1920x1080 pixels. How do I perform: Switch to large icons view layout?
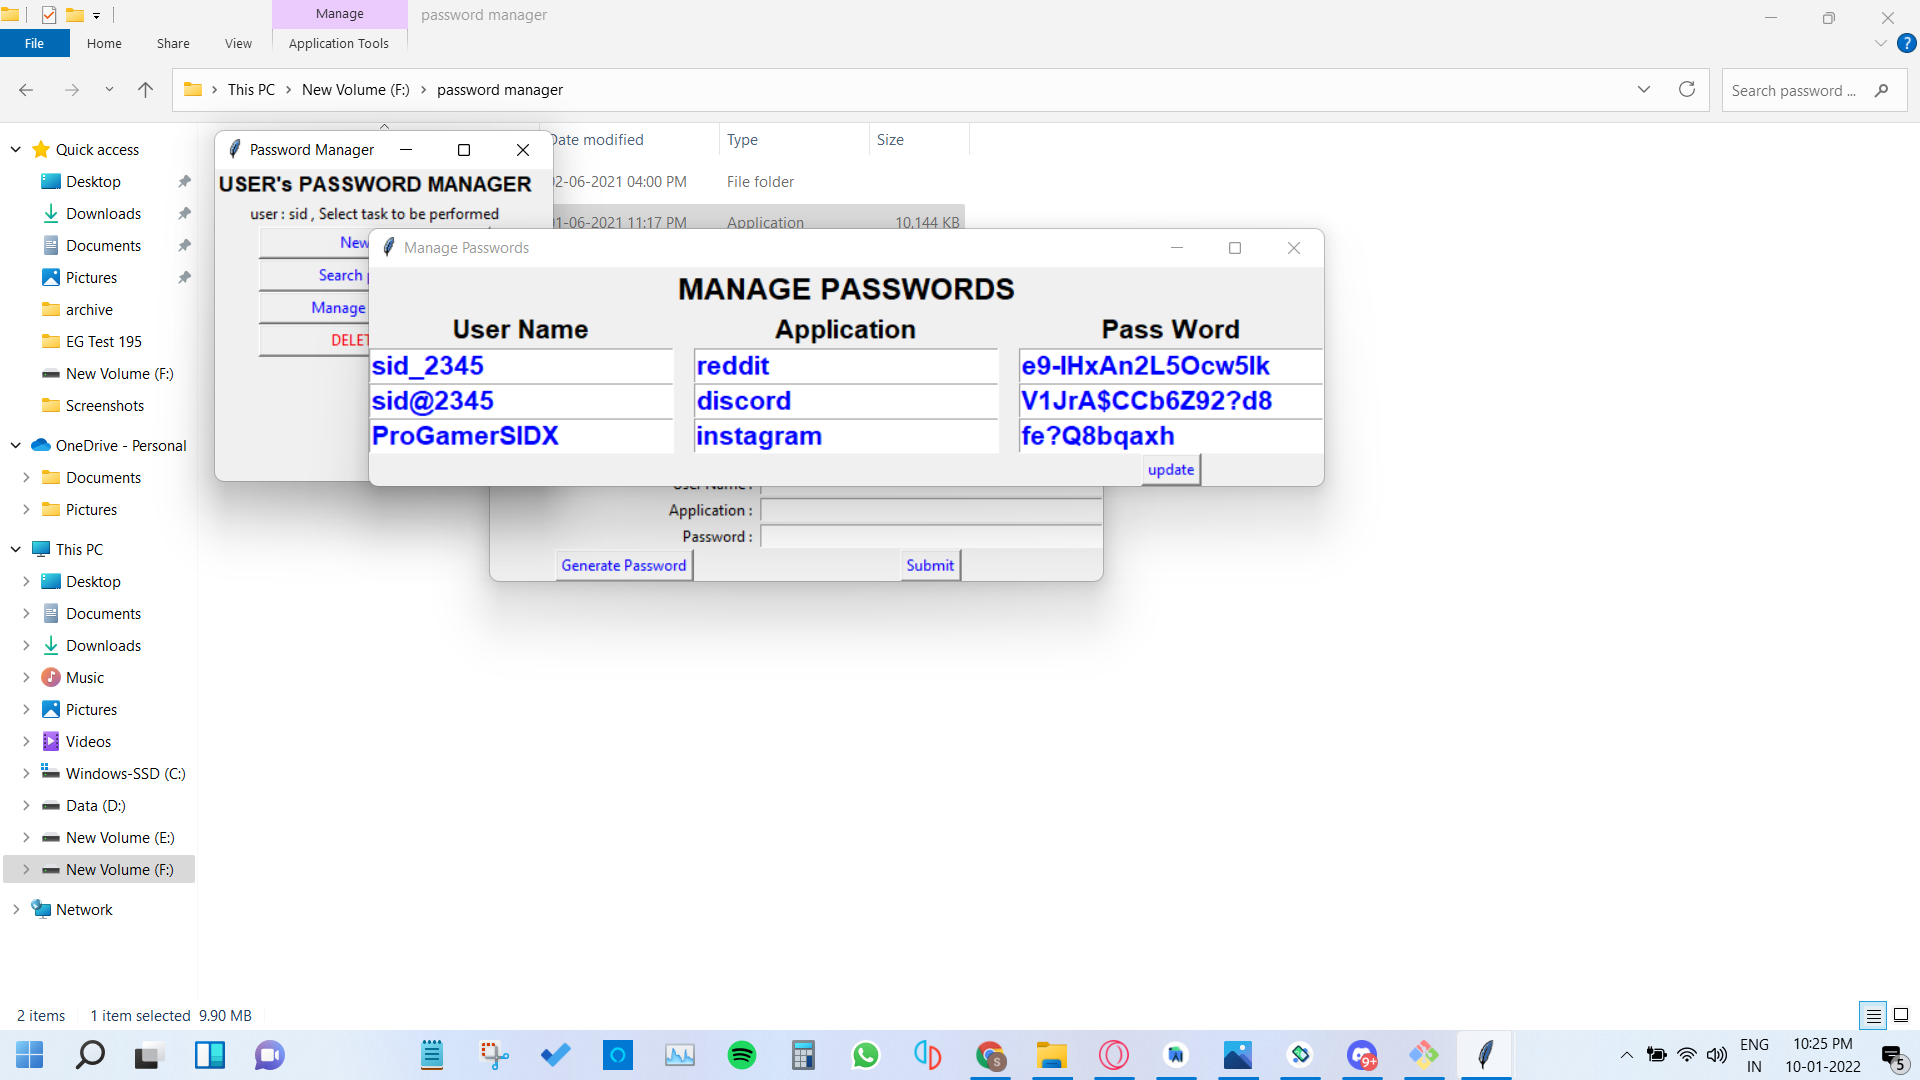[1901, 1015]
